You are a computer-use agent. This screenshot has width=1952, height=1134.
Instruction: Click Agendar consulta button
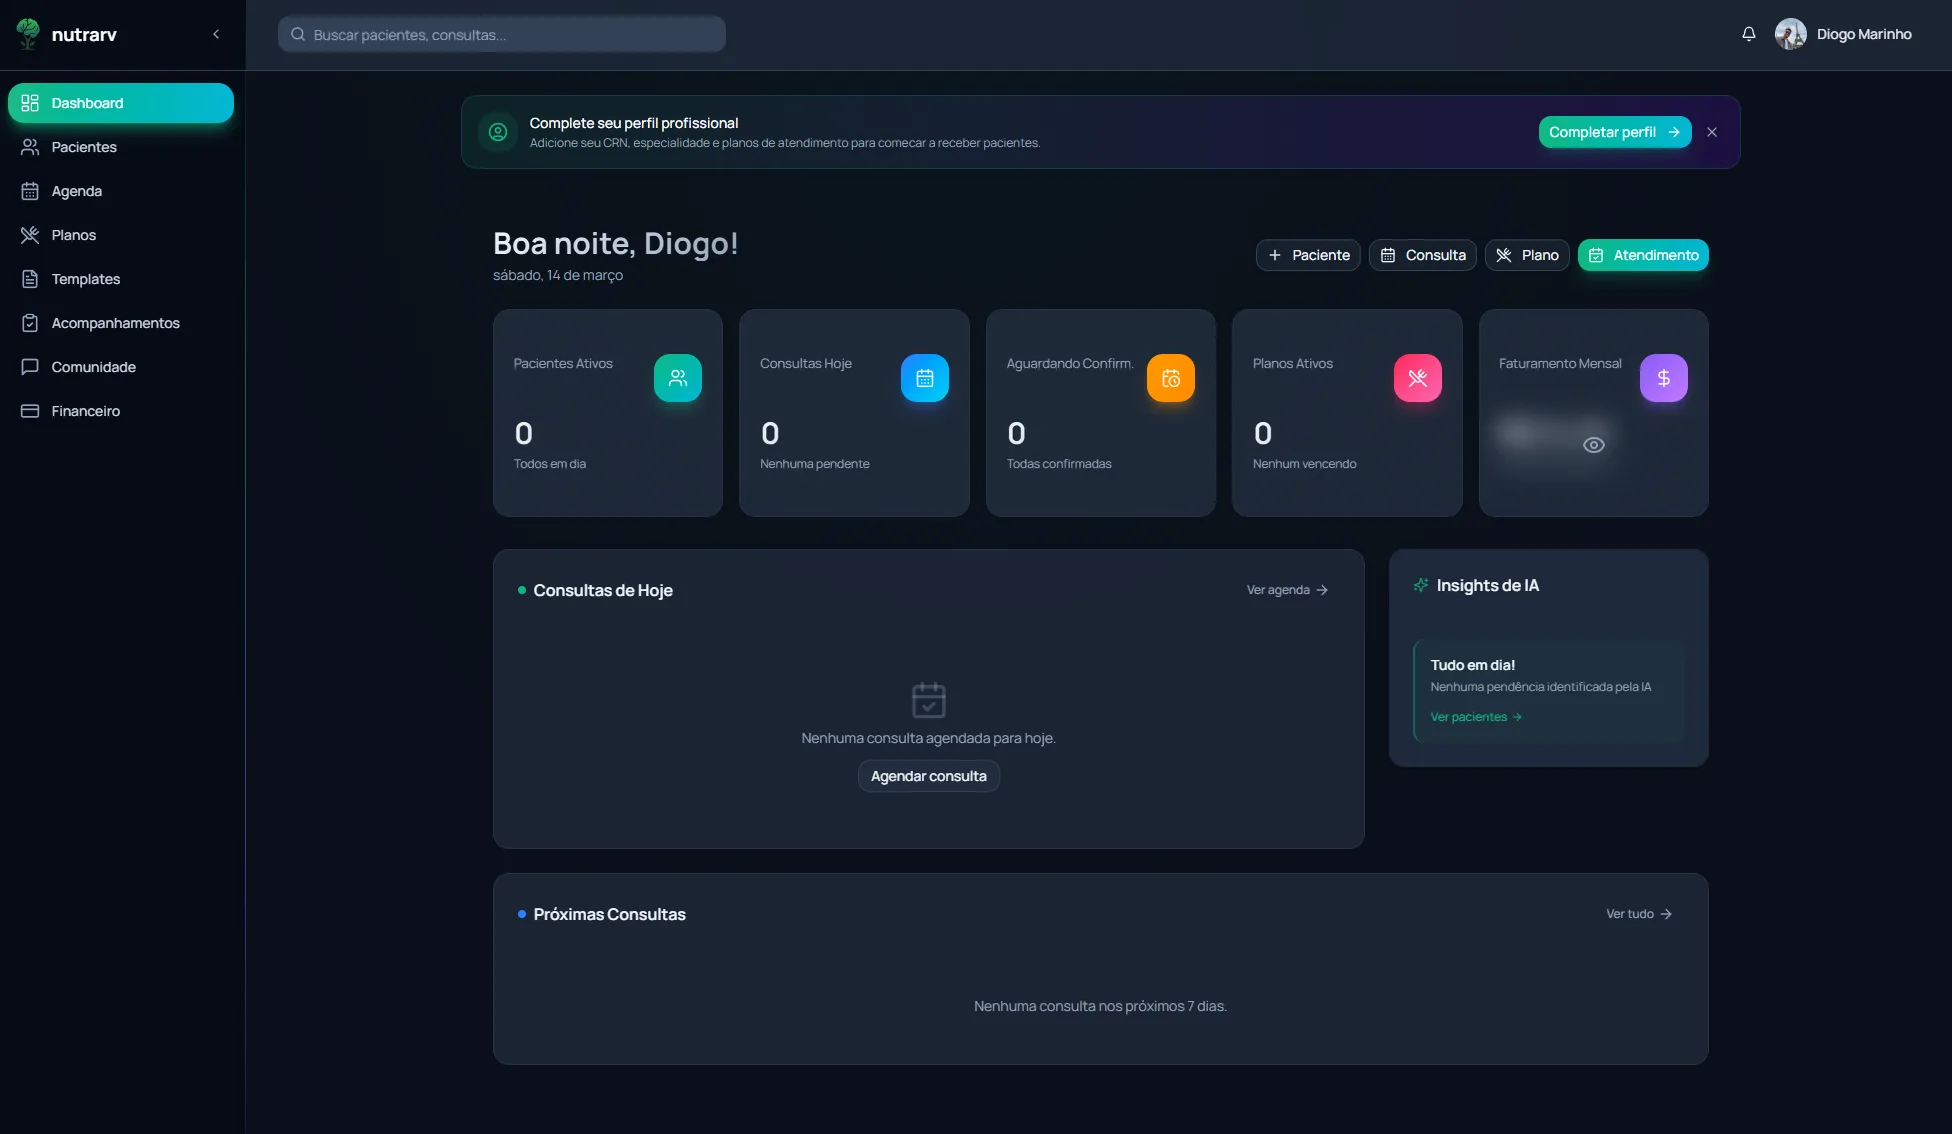click(x=928, y=775)
